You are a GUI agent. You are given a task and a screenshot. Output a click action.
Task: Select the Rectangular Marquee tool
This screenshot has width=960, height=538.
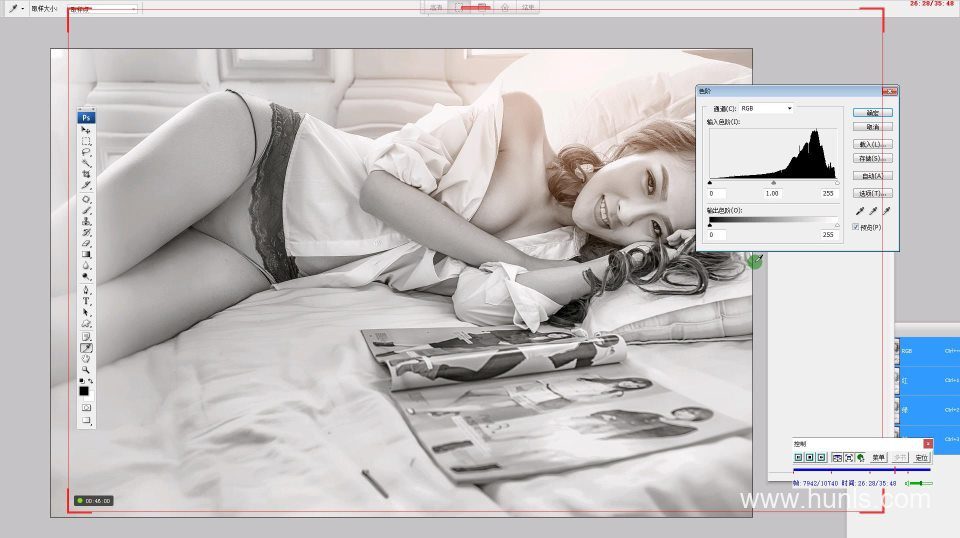(x=86, y=141)
